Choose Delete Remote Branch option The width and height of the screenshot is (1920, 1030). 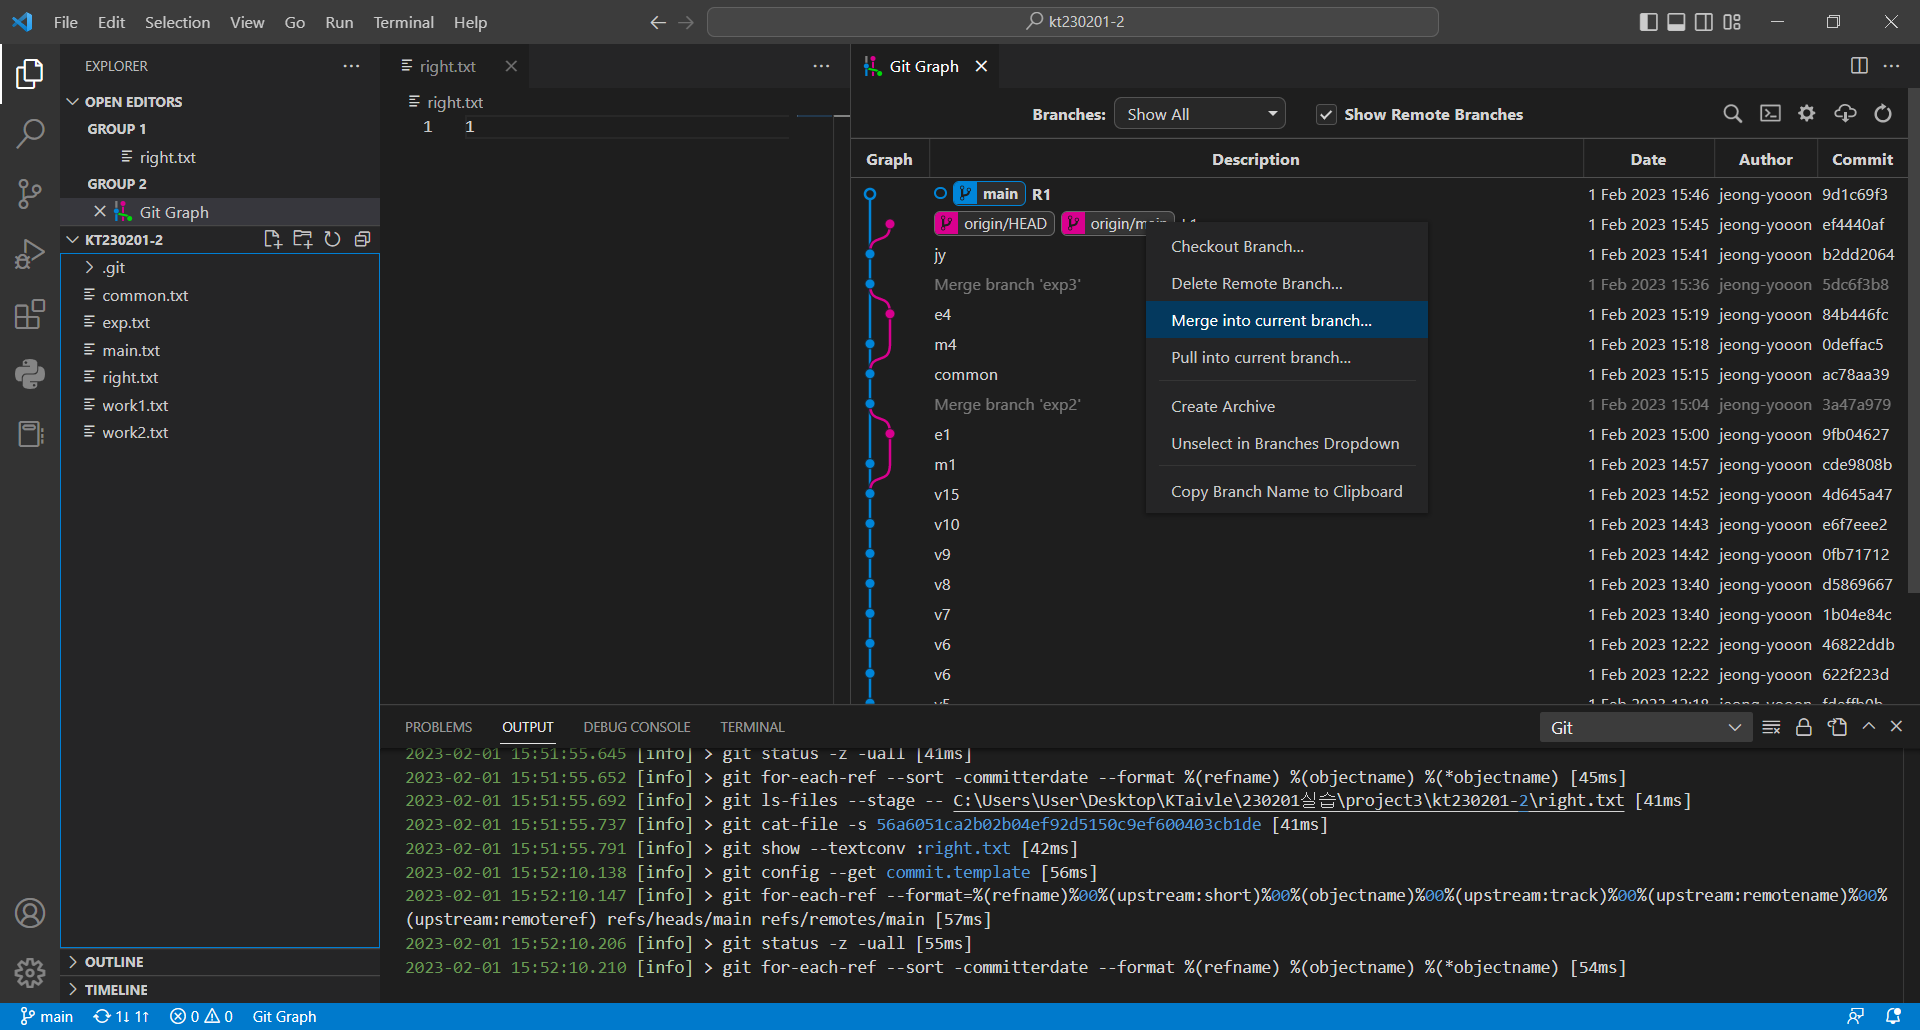pos(1286,283)
